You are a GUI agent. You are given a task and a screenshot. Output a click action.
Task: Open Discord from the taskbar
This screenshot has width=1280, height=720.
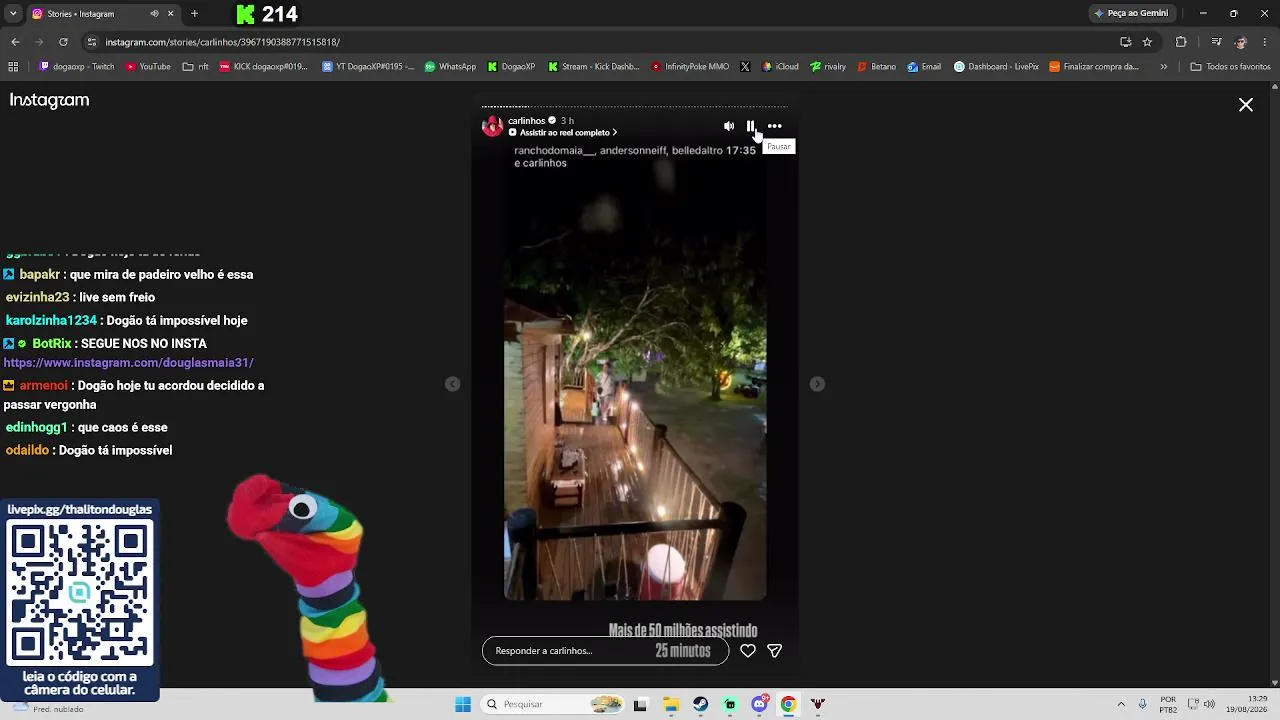pyautogui.click(x=759, y=704)
